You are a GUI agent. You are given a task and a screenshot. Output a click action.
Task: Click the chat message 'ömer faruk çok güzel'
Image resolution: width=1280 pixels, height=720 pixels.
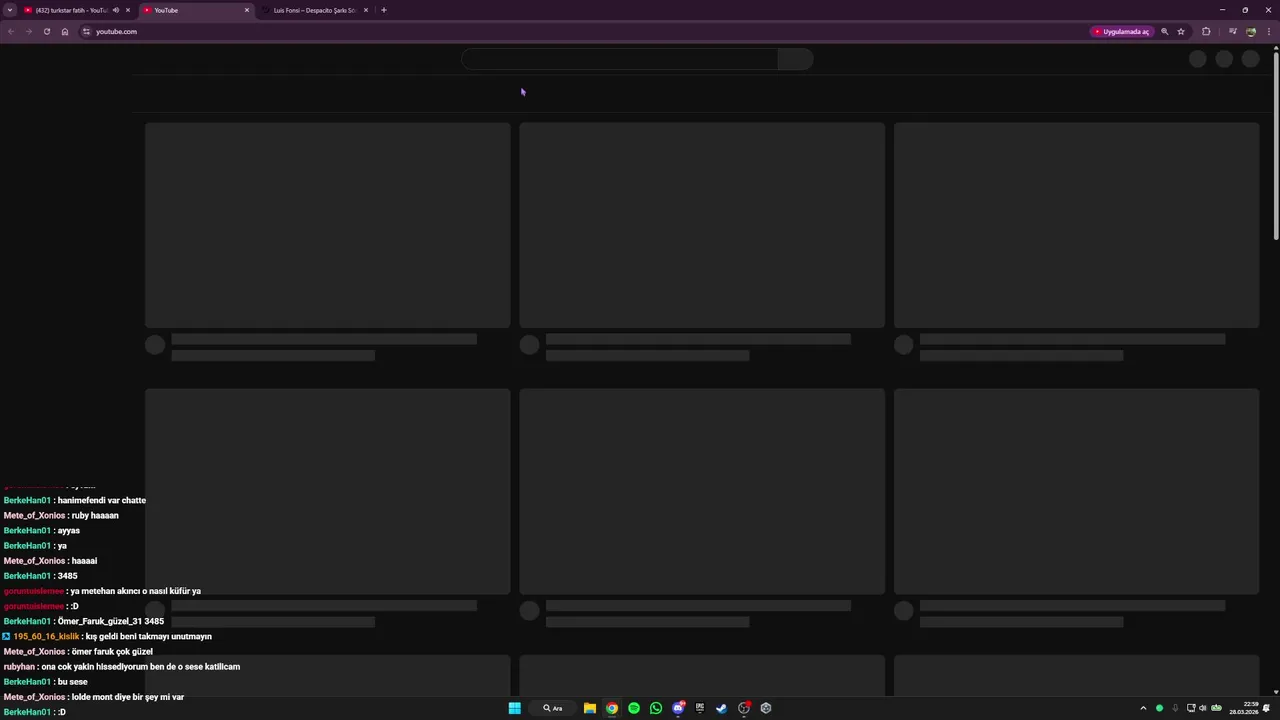112,651
